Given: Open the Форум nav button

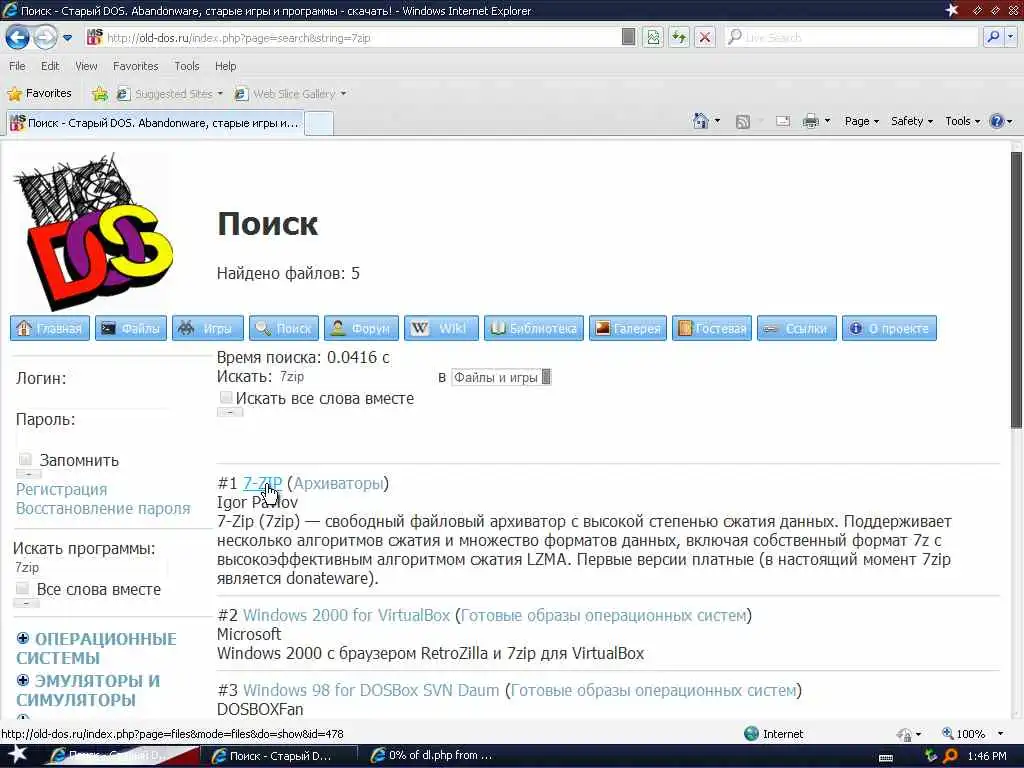Looking at the screenshot, I should tap(361, 328).
